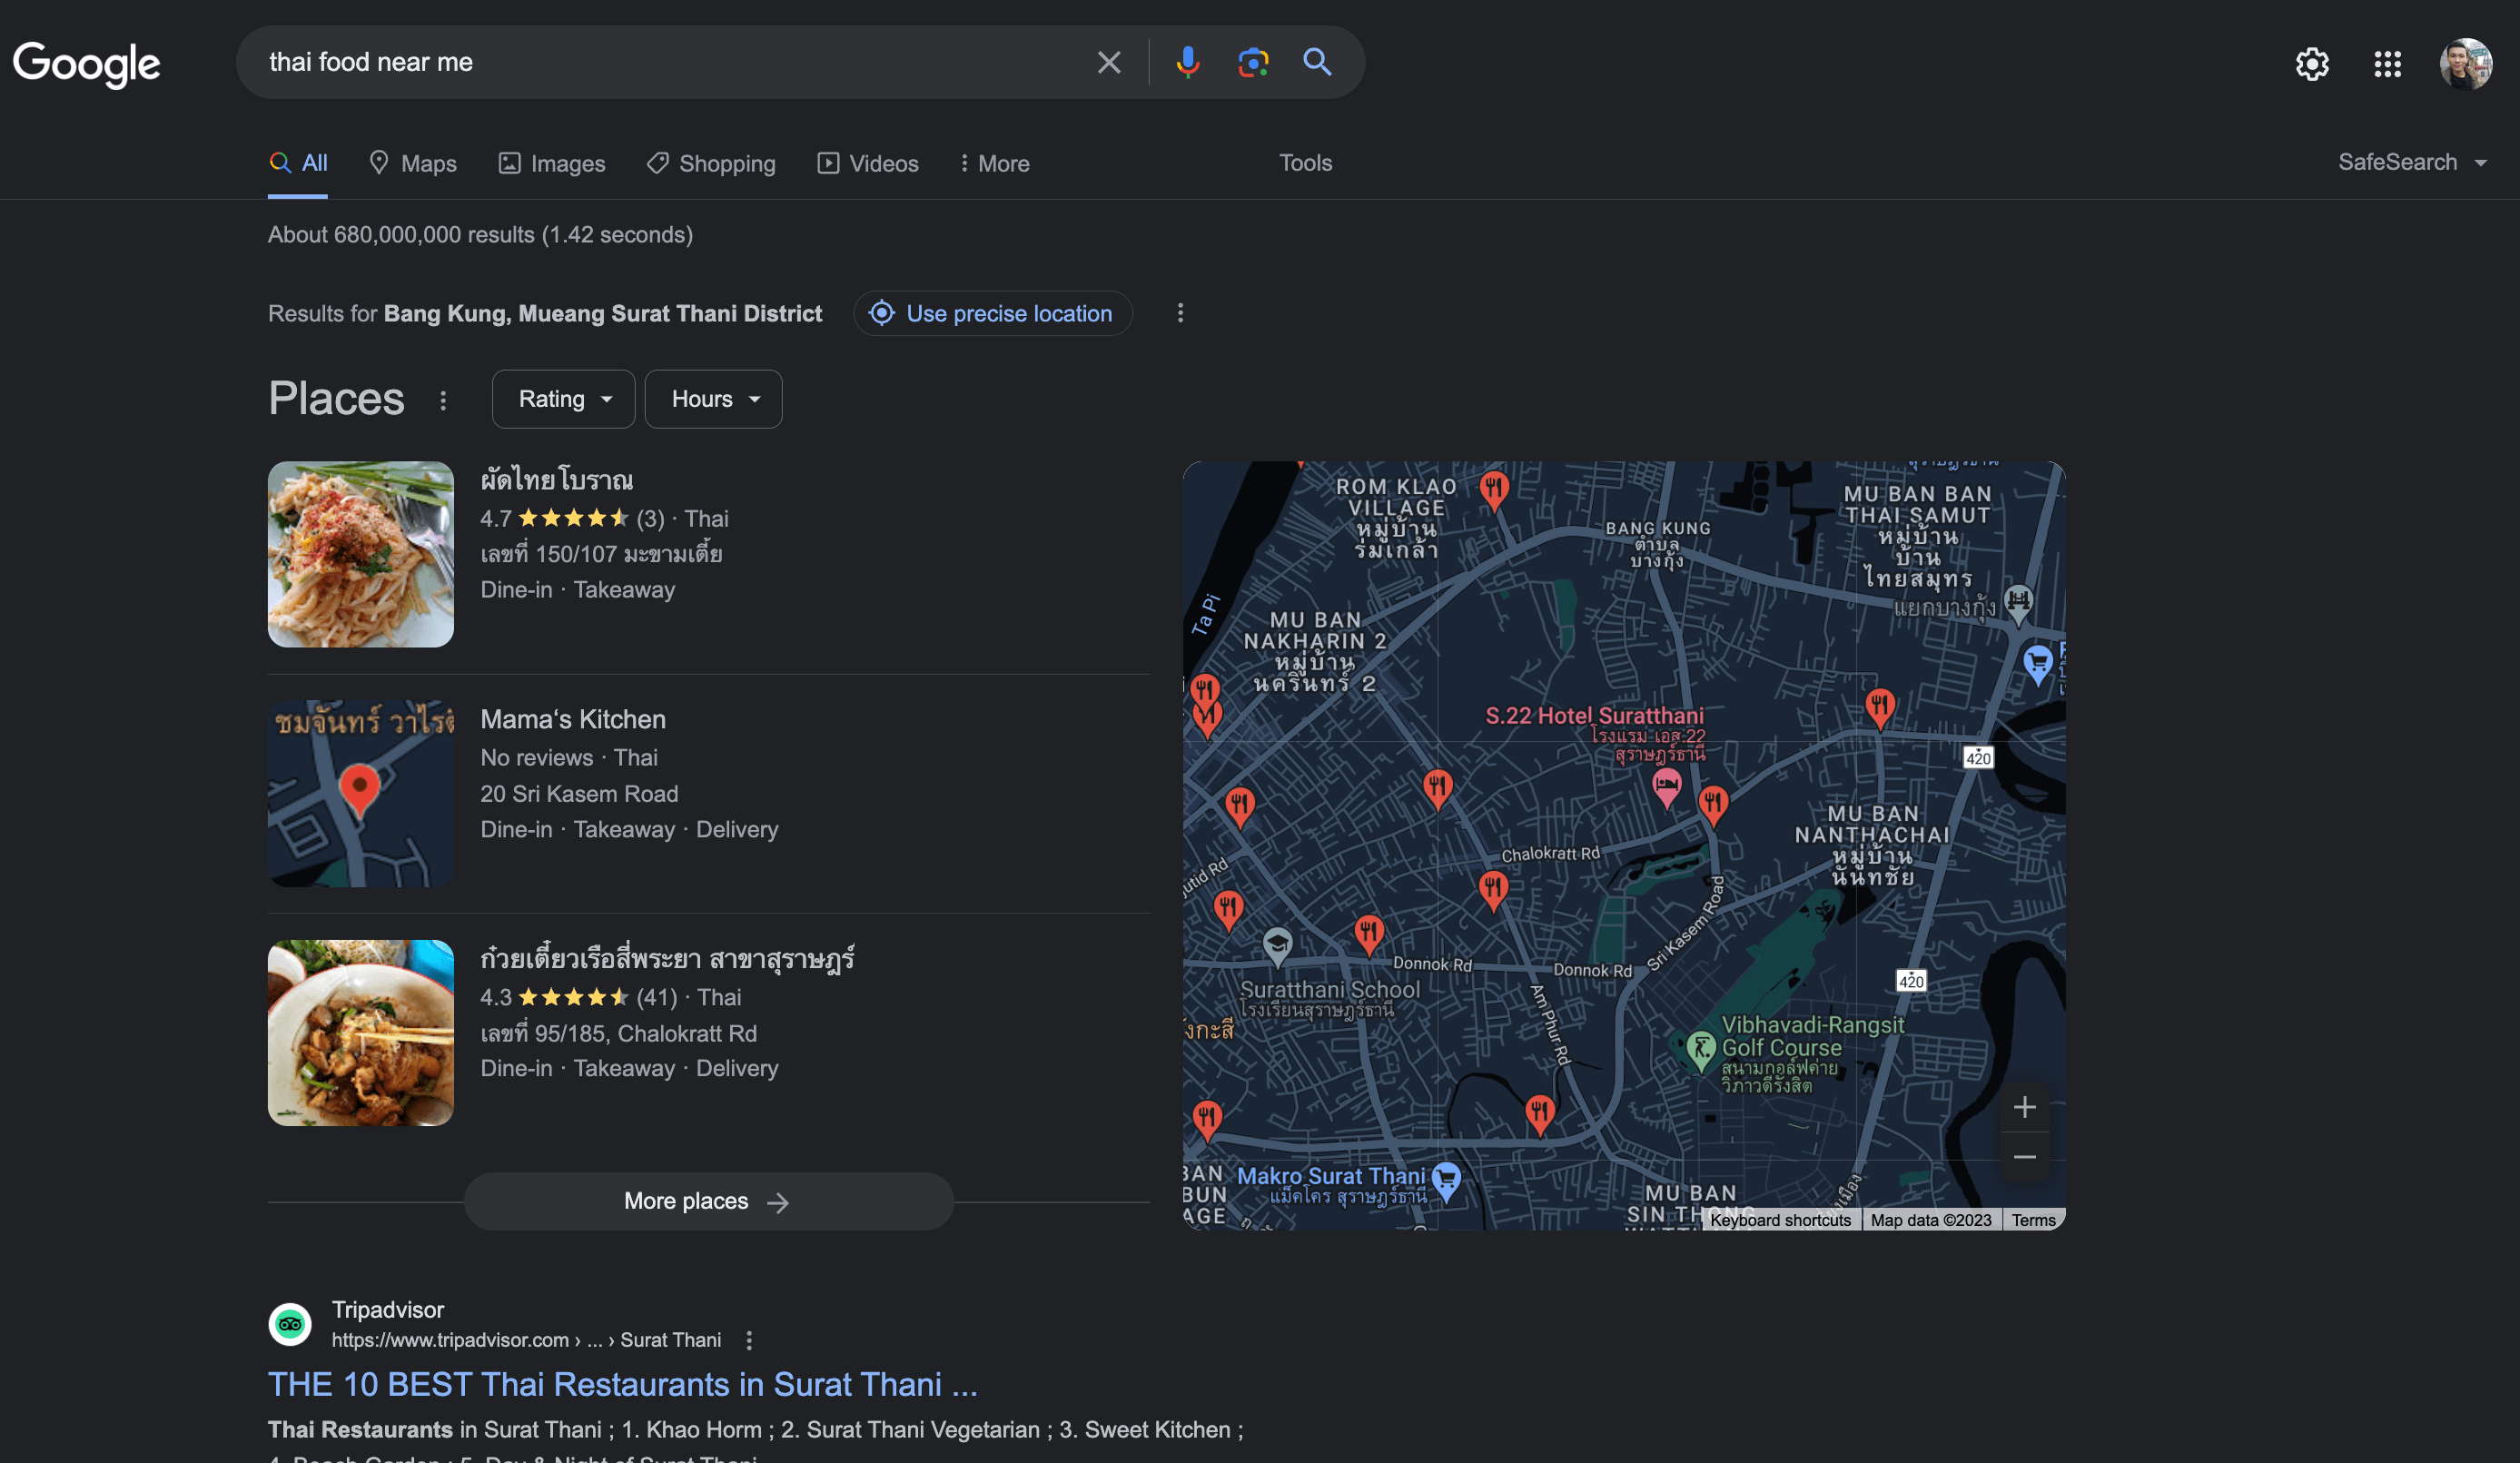The image size is (2520, 1463).
Task: Zoom in on the map
Action: [x=2024, y=1107]
